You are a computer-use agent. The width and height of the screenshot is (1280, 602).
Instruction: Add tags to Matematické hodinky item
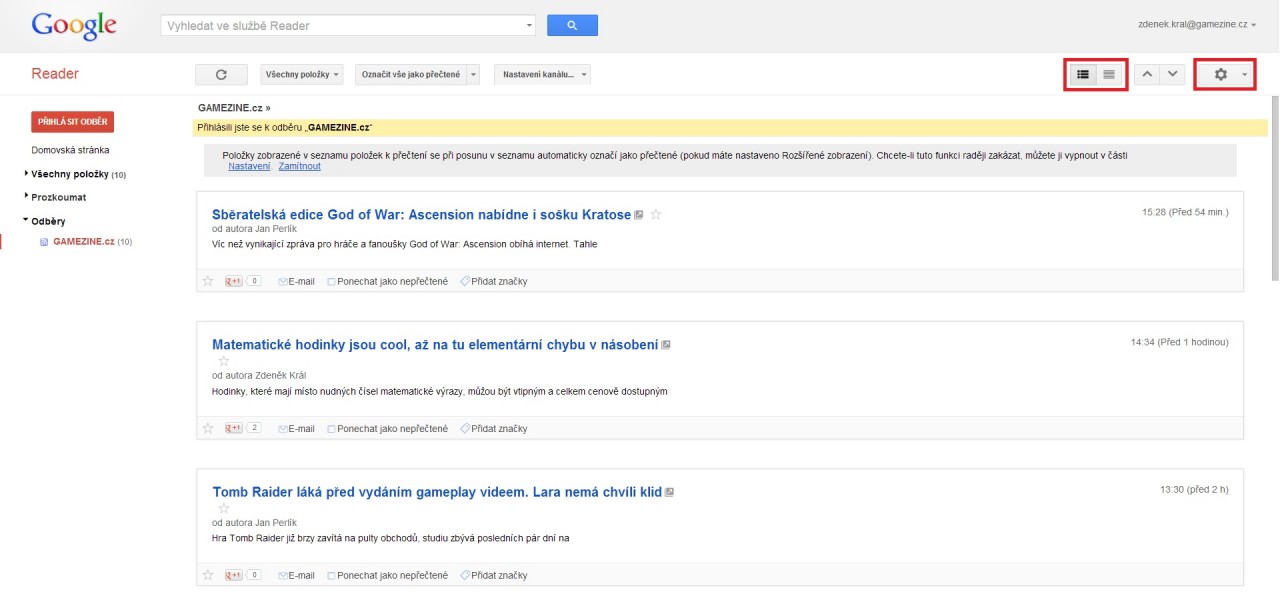(x=494, y=428)
